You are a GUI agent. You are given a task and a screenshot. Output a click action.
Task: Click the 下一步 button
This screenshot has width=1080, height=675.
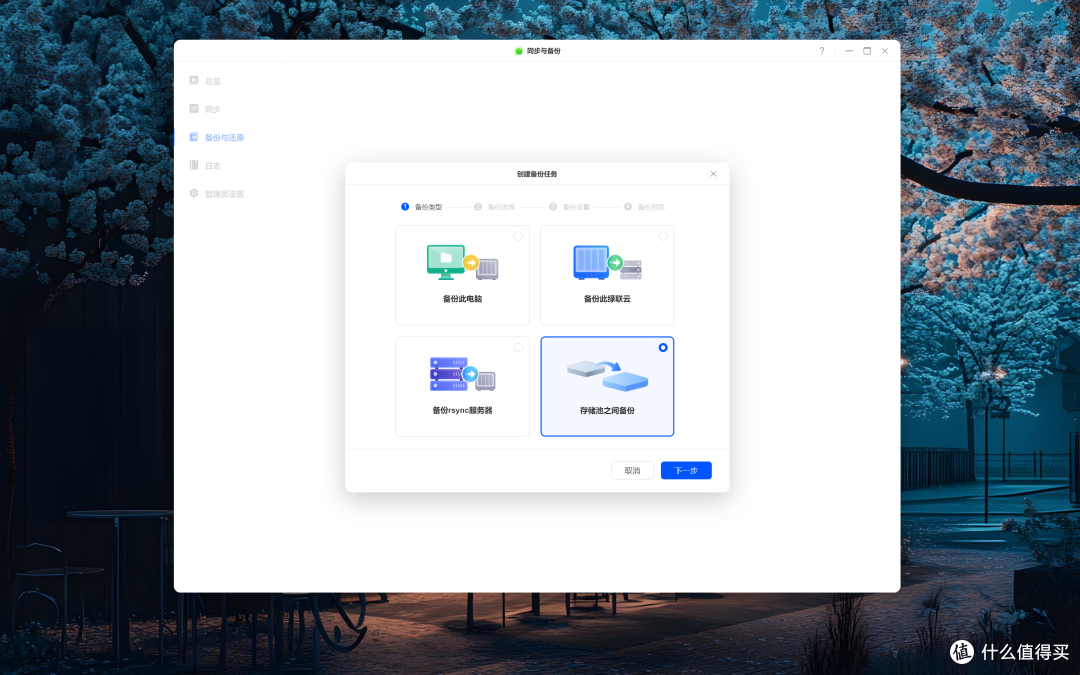(686, 470)
